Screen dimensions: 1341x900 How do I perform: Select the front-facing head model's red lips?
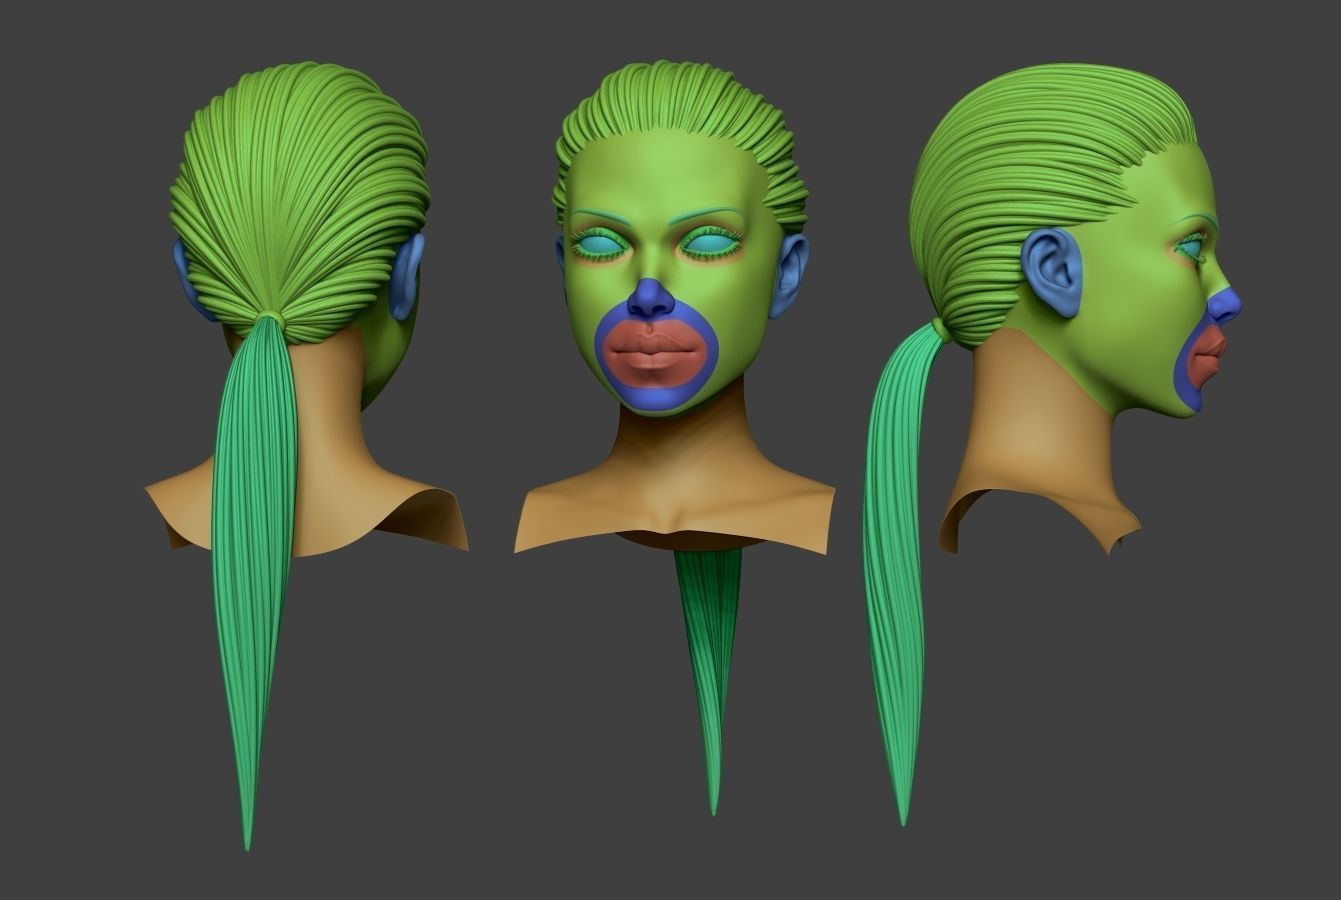(655, 354)
